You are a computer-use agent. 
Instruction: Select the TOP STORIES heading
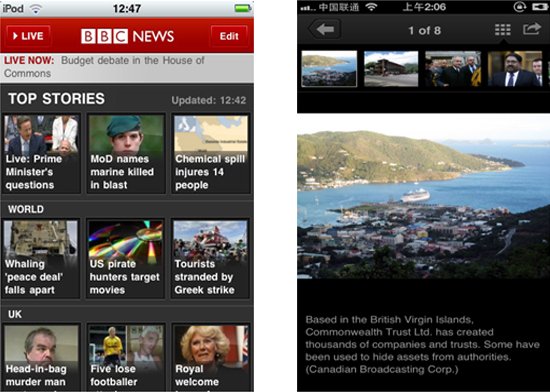pyautogui.click(x=56, y=99)
